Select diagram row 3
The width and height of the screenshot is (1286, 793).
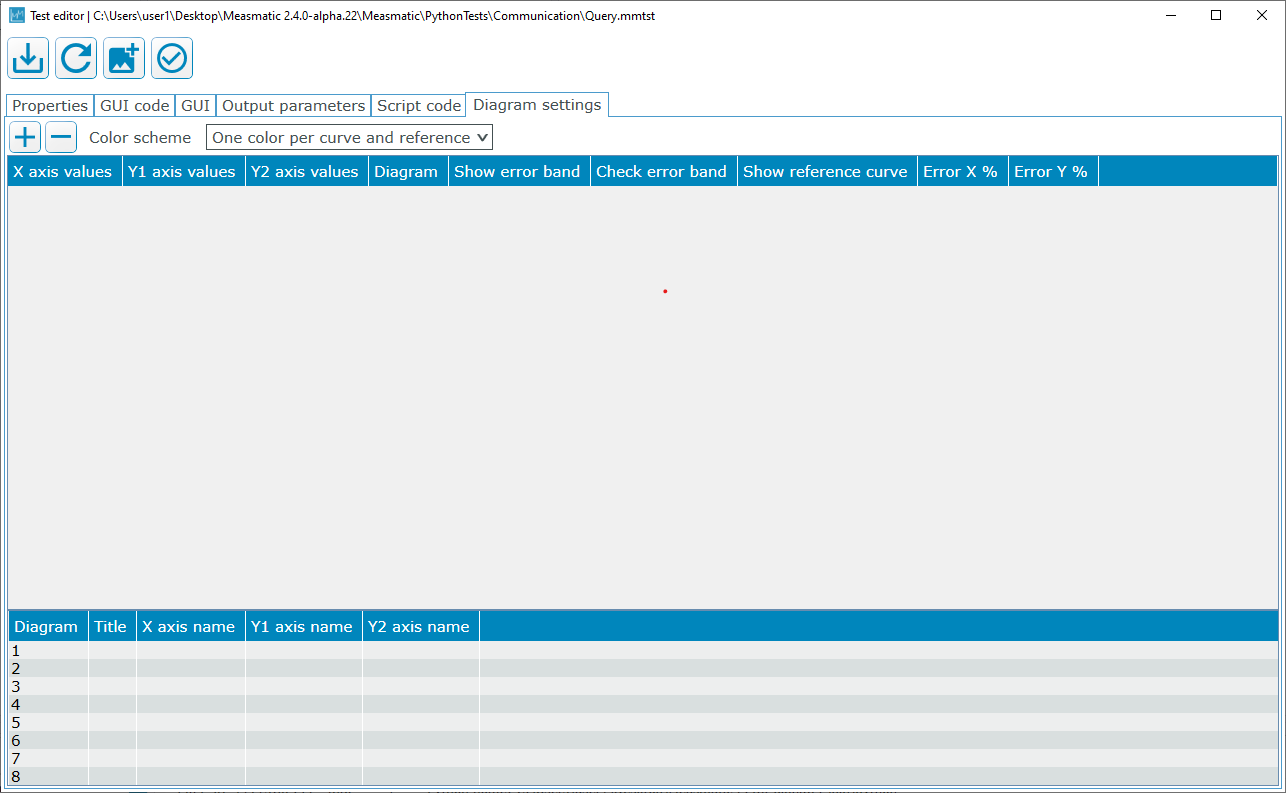pyautogui.click(x=643, y=686)
